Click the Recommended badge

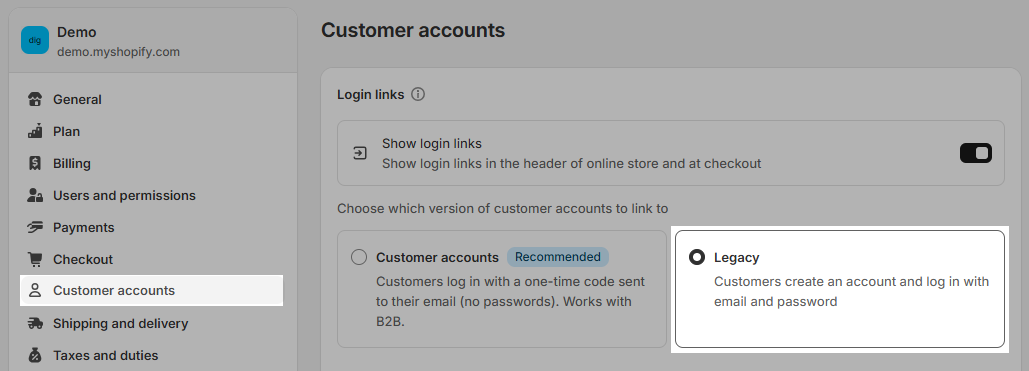pyautogui.click(x=557, y=257)
